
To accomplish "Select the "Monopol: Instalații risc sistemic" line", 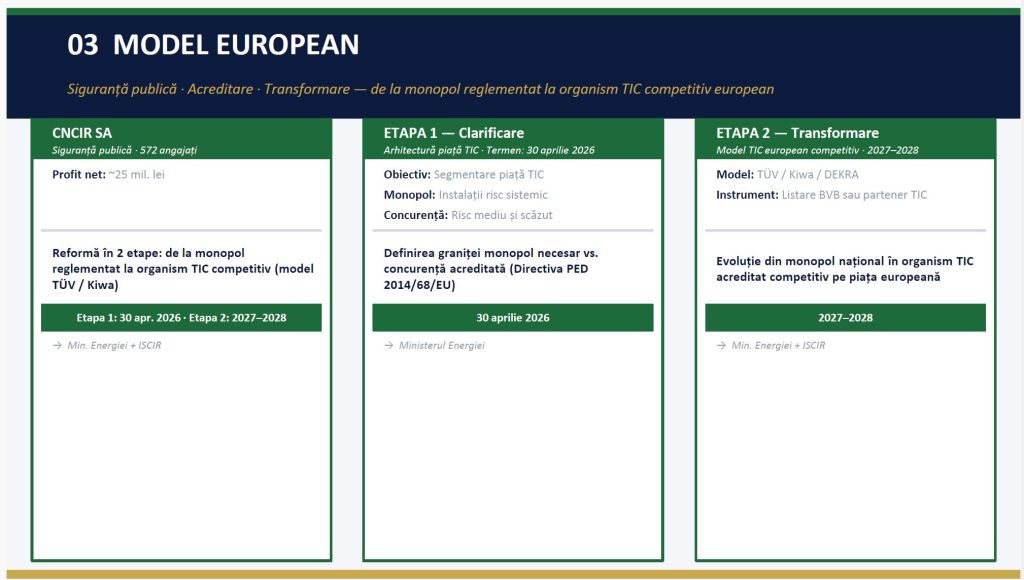I will [465, 195].
